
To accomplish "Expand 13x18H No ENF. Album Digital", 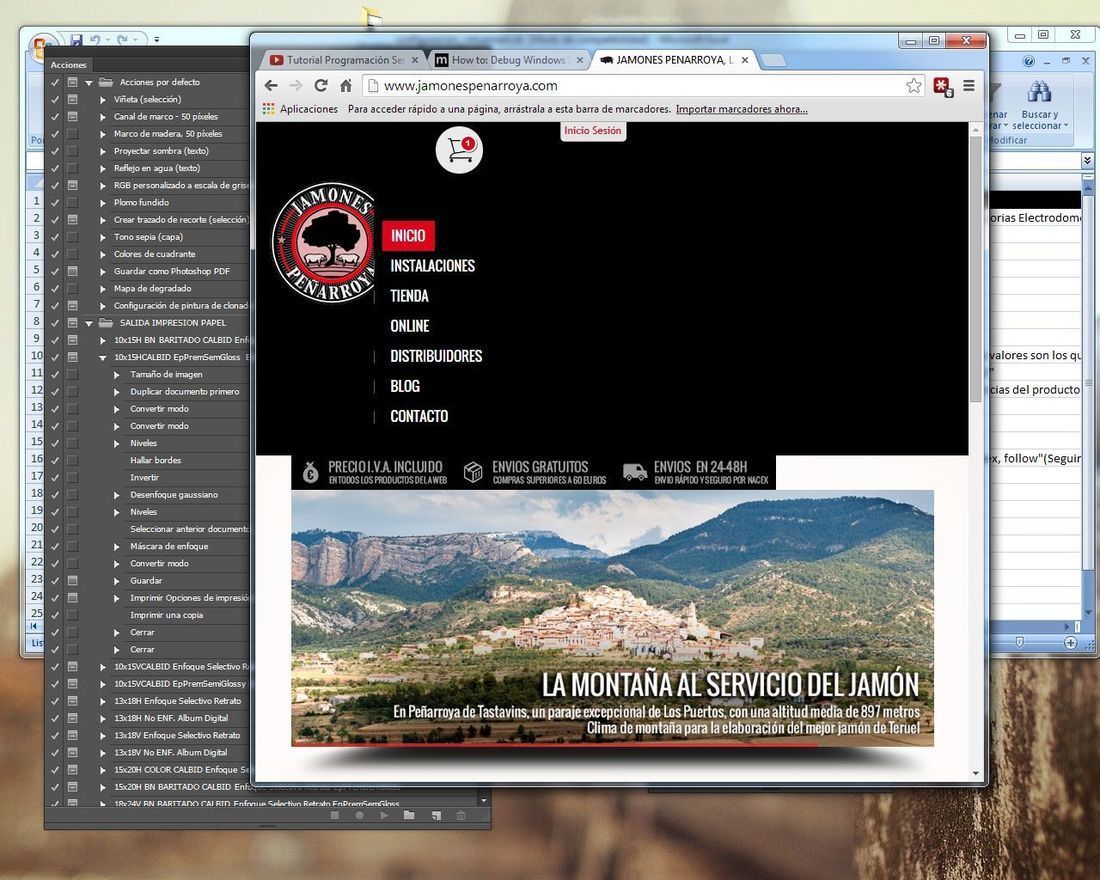I will 103,719.
